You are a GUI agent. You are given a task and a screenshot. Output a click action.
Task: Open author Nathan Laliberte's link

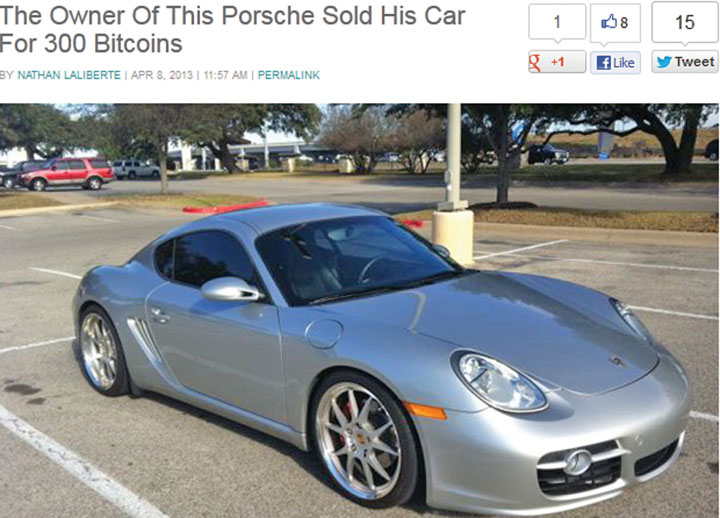[x=69, y=75]
